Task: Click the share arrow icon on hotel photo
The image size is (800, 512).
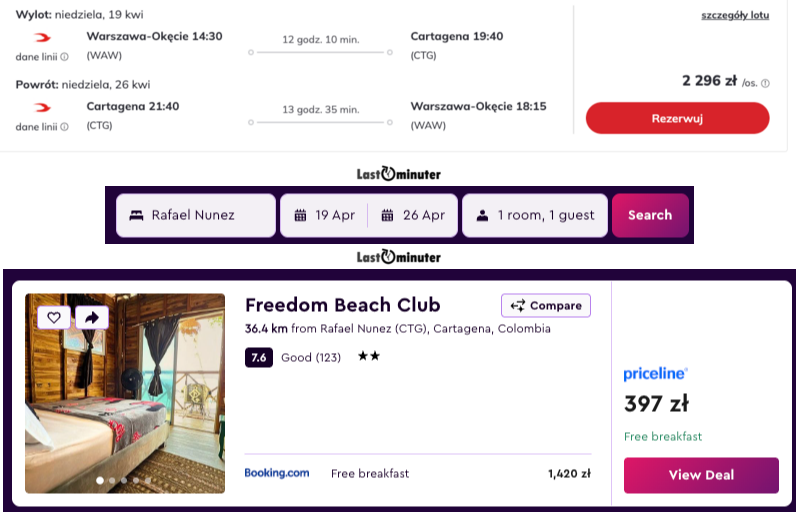Action: click(x=91, y=317)
